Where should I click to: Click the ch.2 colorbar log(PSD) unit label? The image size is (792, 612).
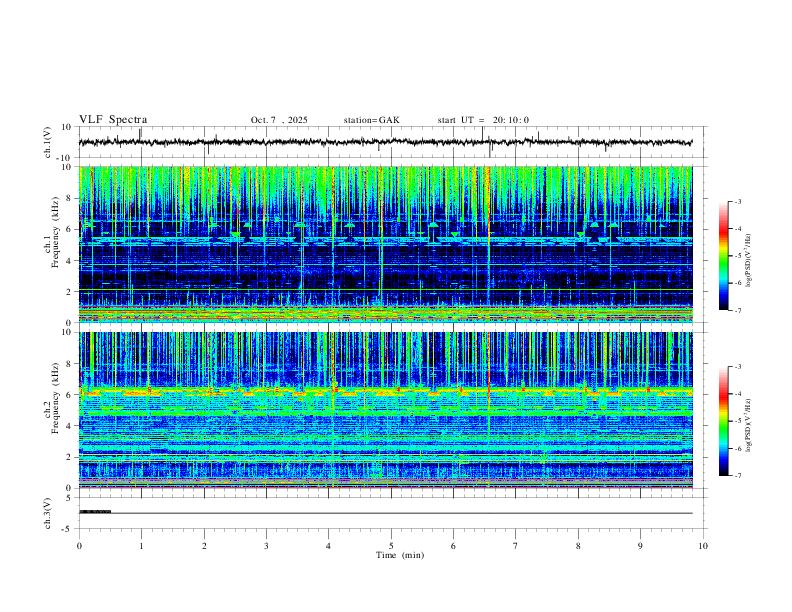(x=749, y=425)
